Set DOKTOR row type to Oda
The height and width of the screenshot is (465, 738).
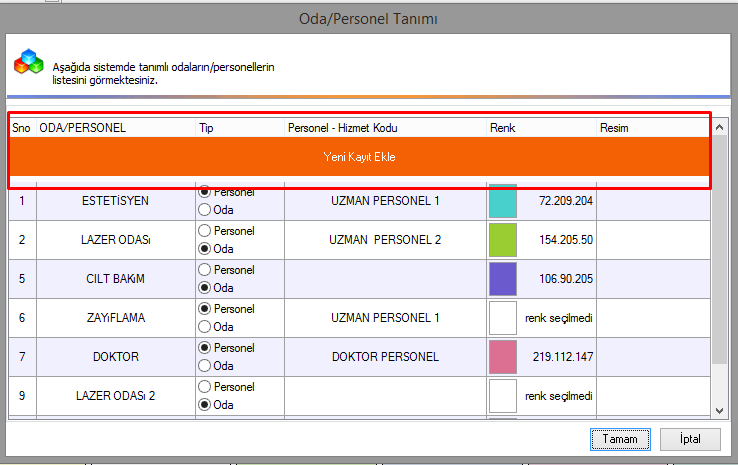[x=206, y=365]
